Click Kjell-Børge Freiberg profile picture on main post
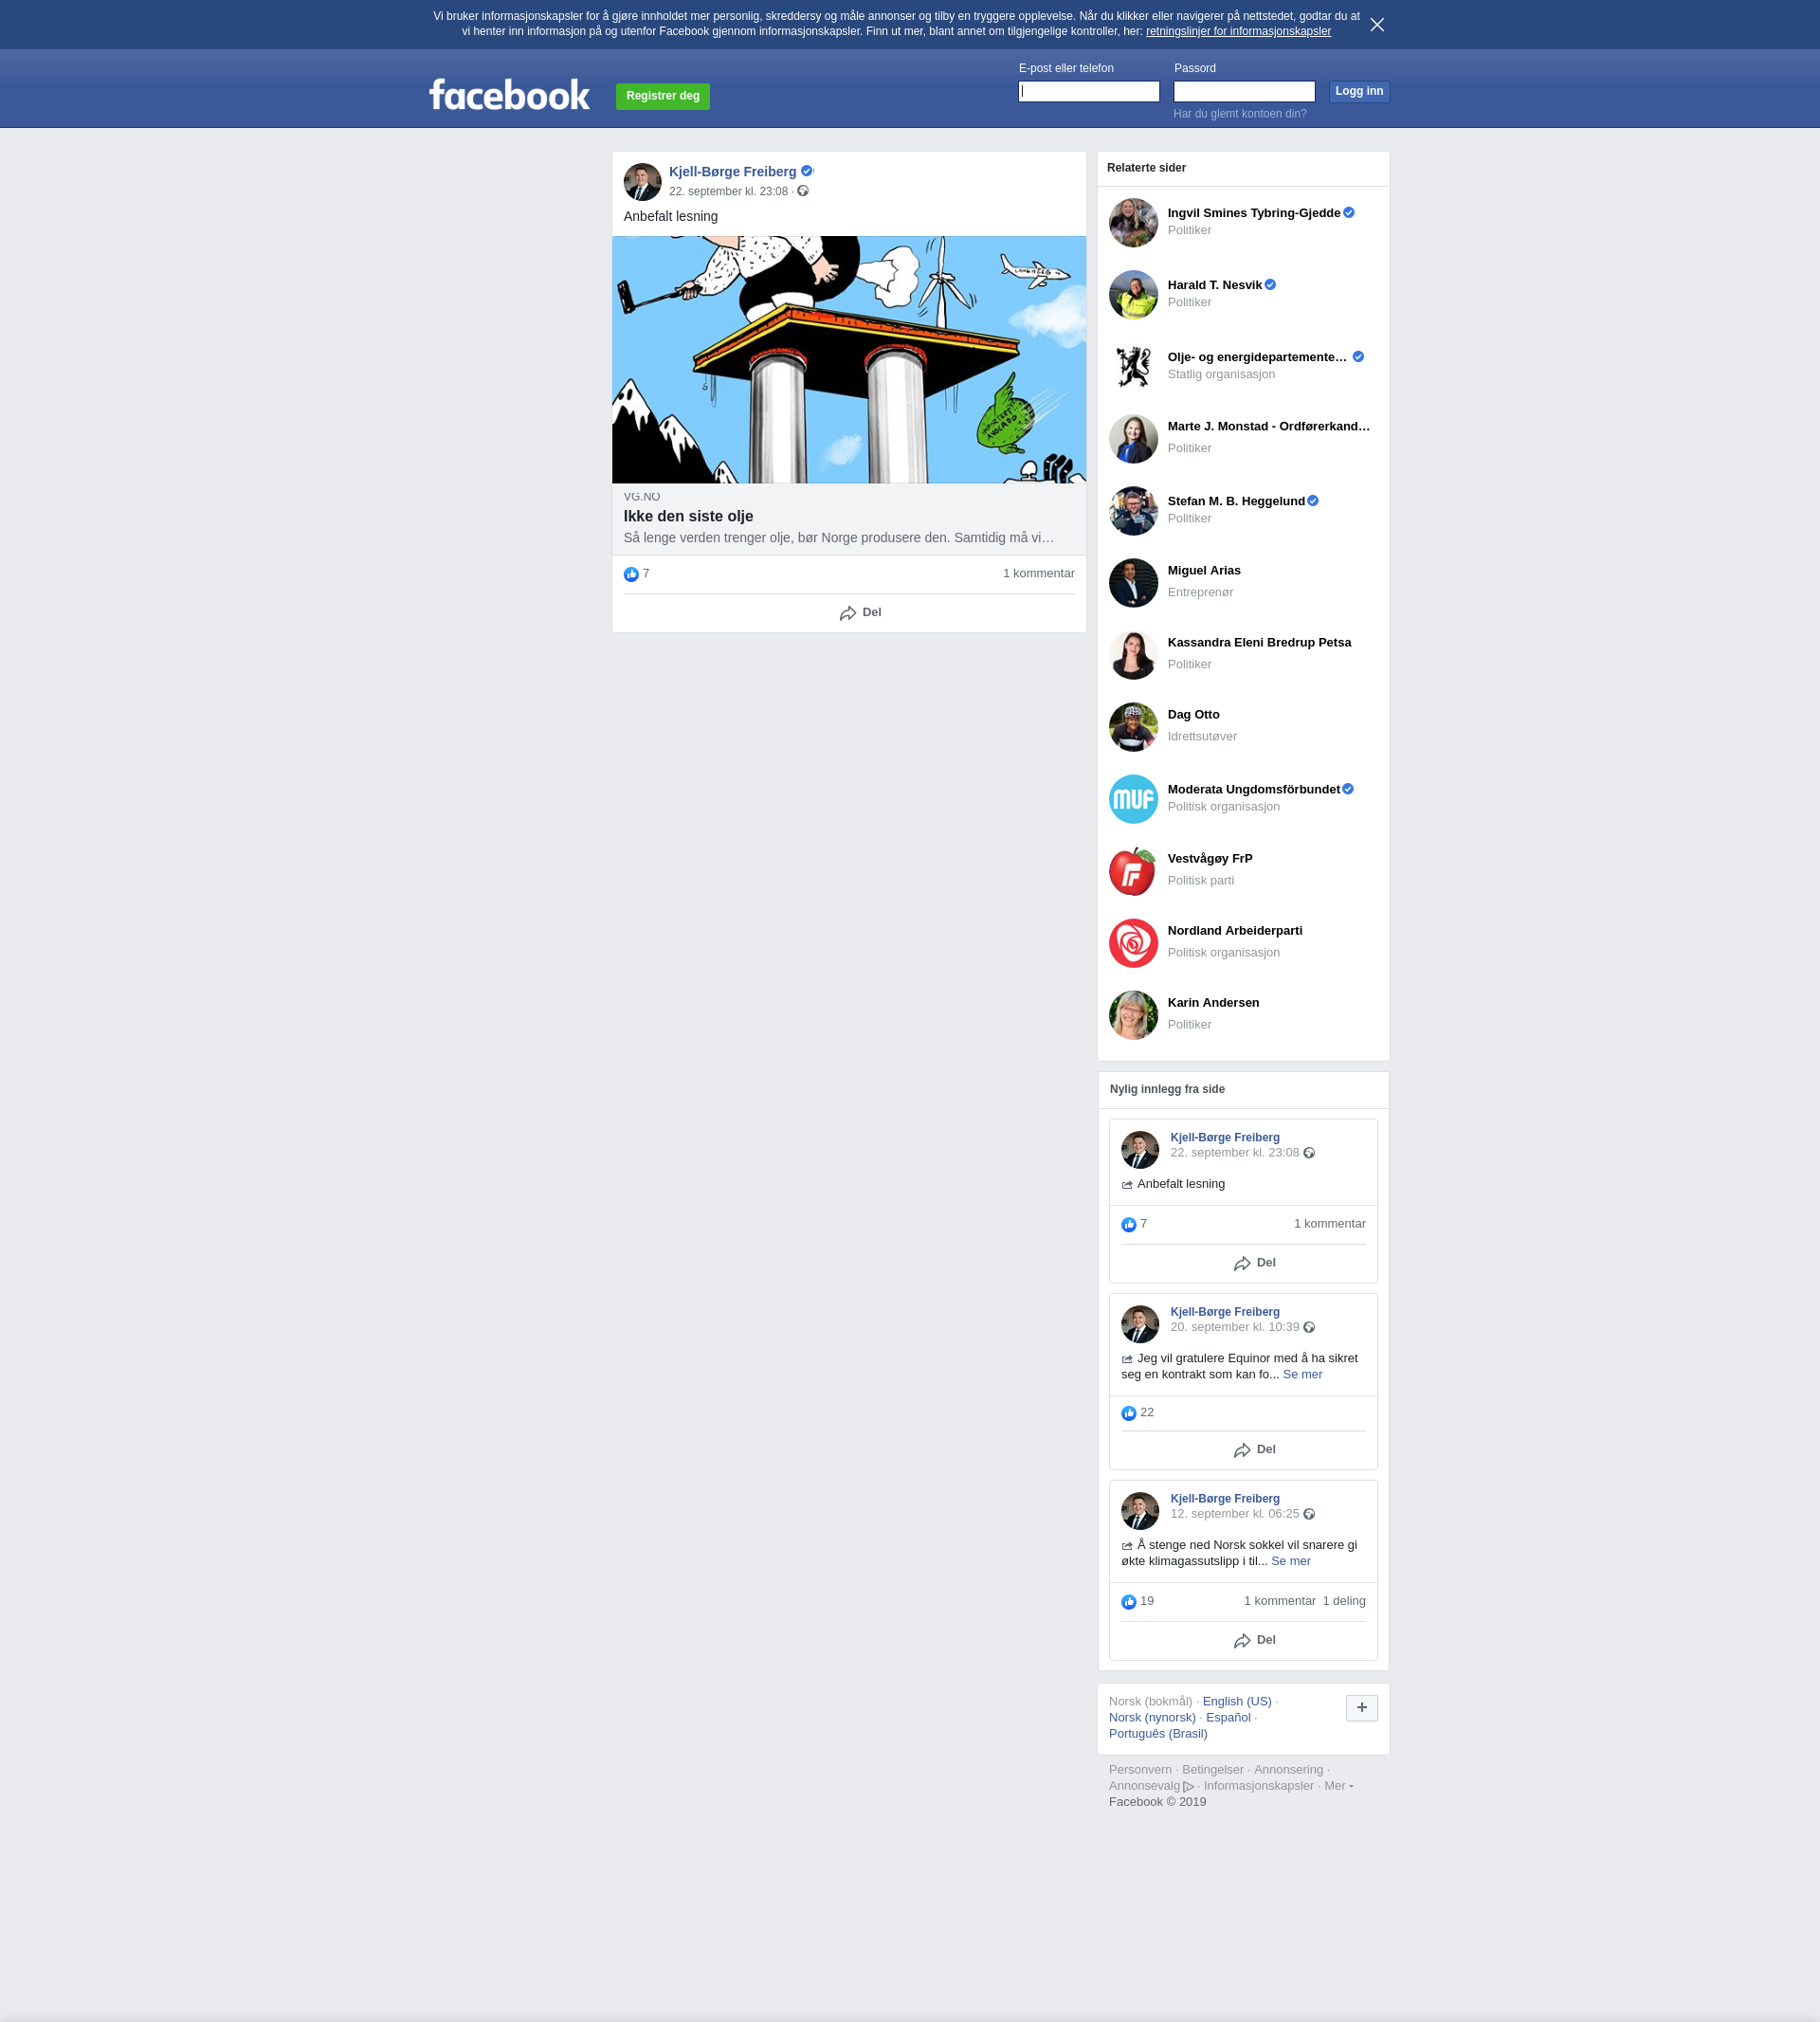Screen dimensions: 1820x2022 642,182
